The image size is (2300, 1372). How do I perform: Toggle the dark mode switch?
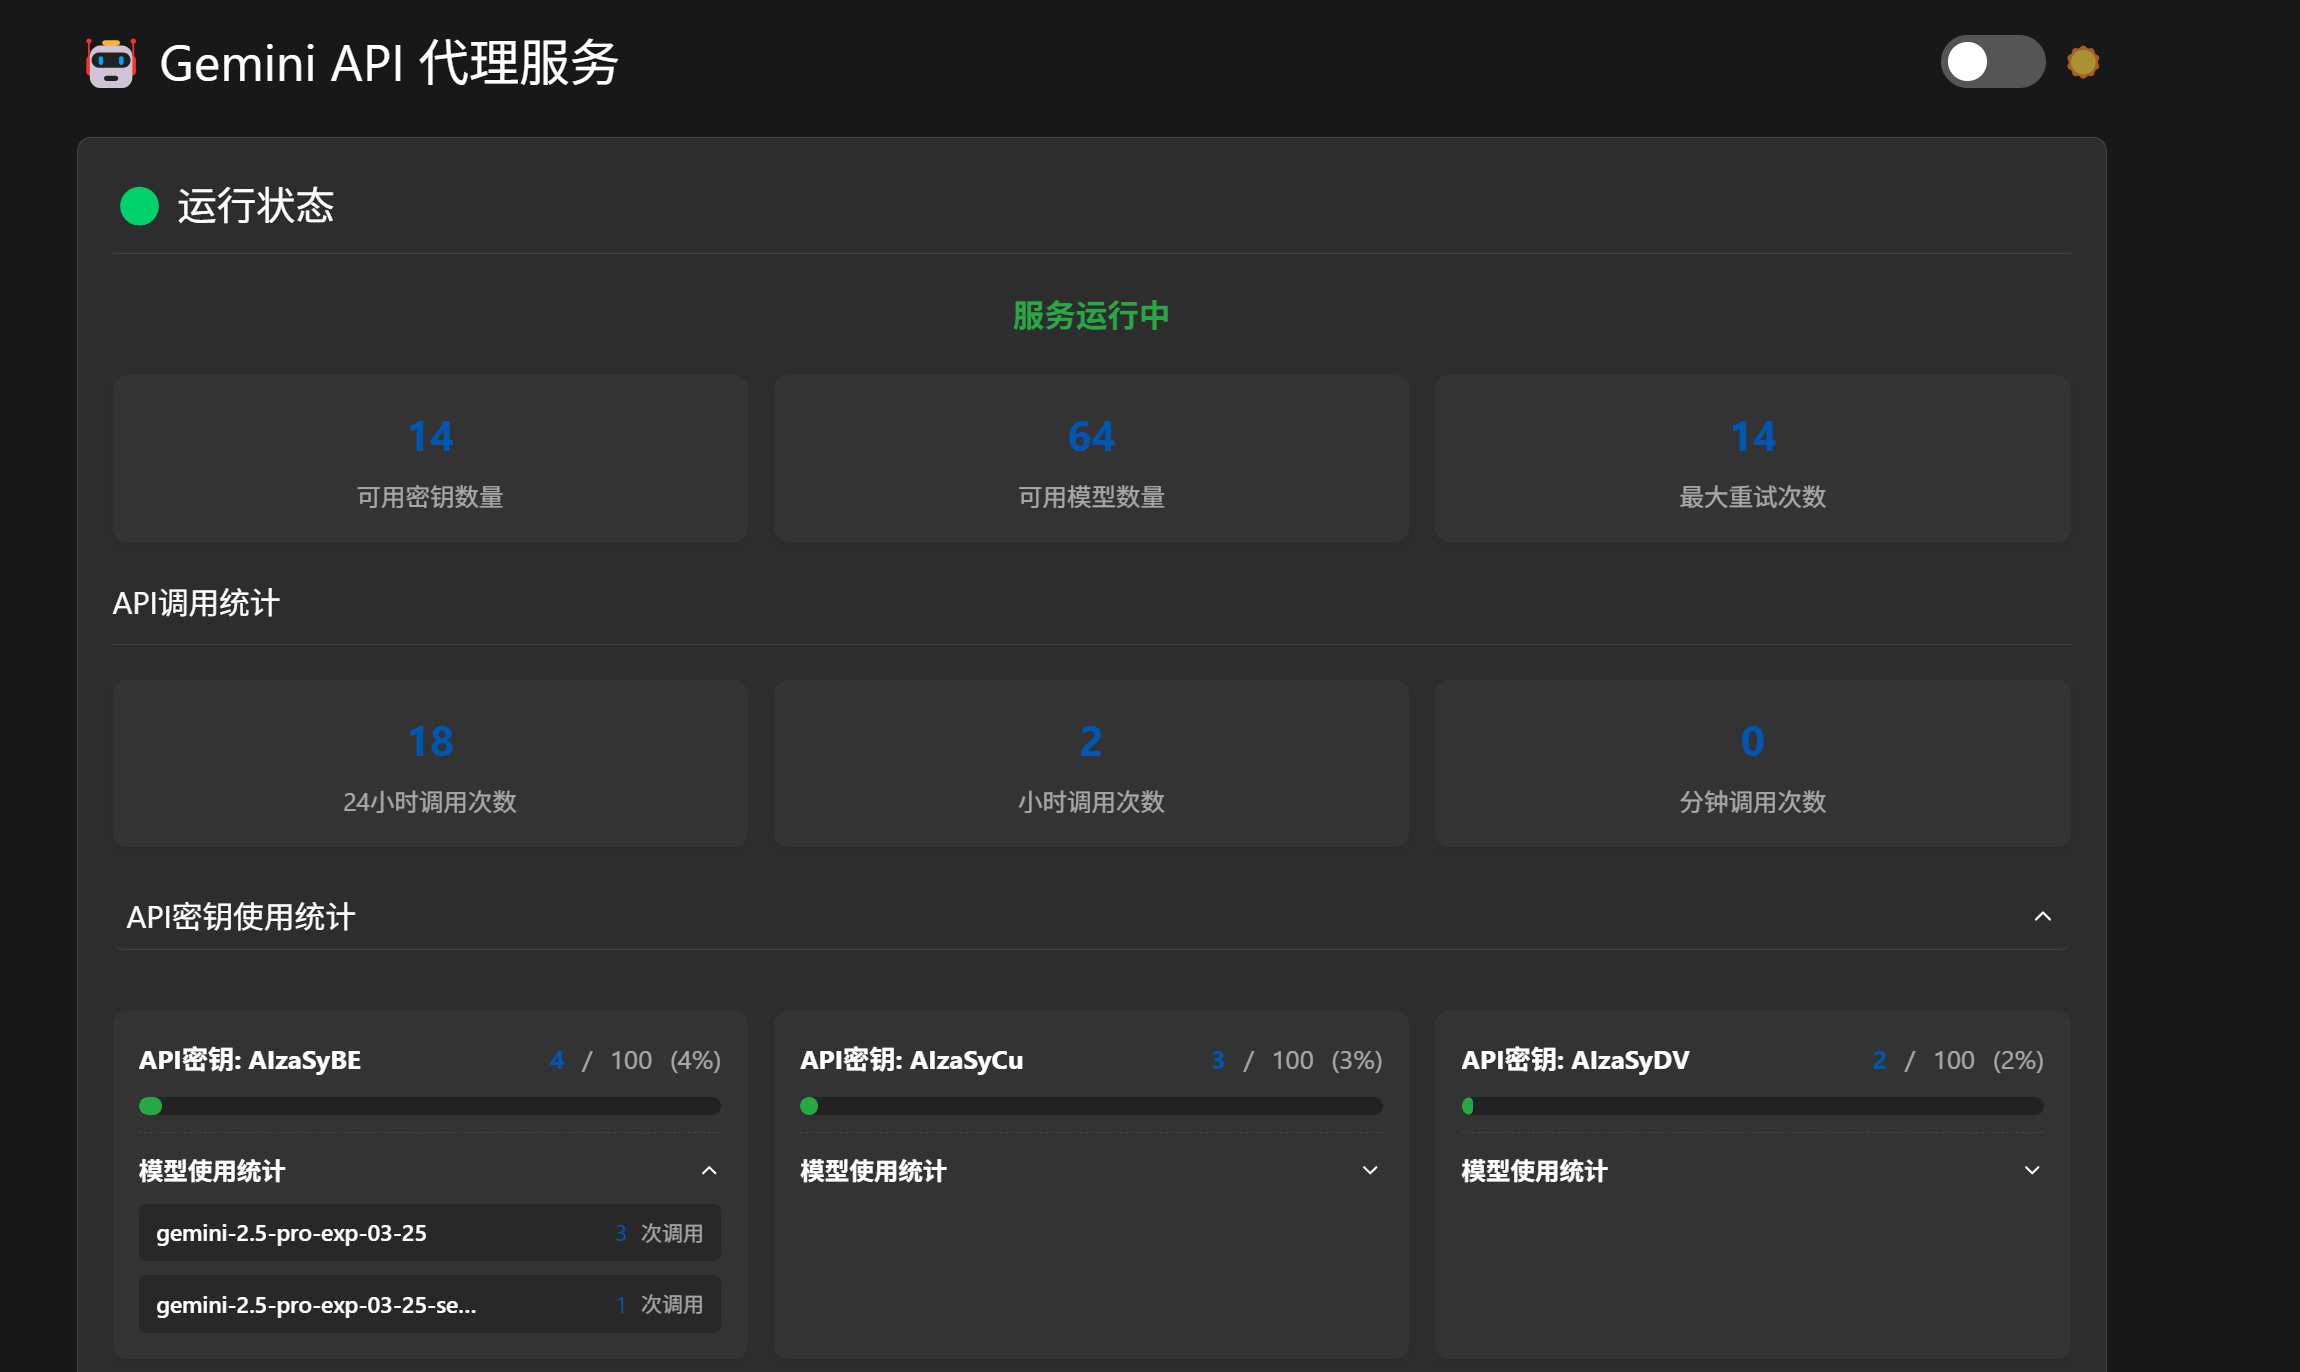point(1992,62)
